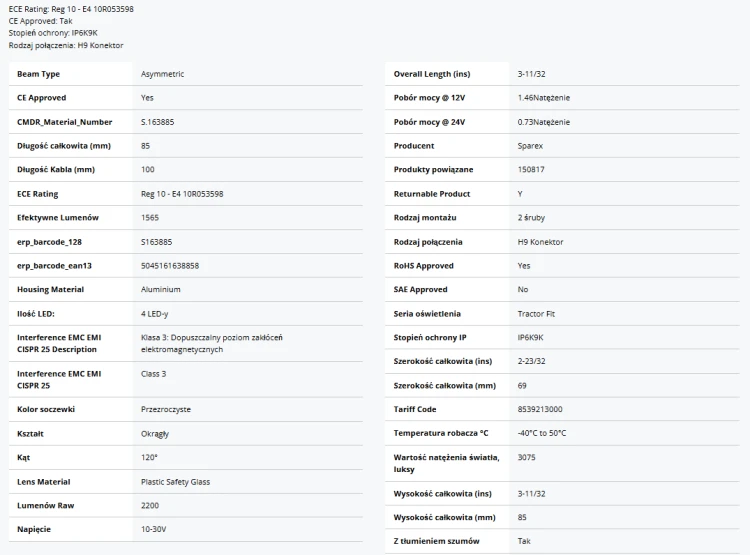Select the Tariff Code value 8539213000
Screen dimensions: 750x555
(x=540, y=410)
